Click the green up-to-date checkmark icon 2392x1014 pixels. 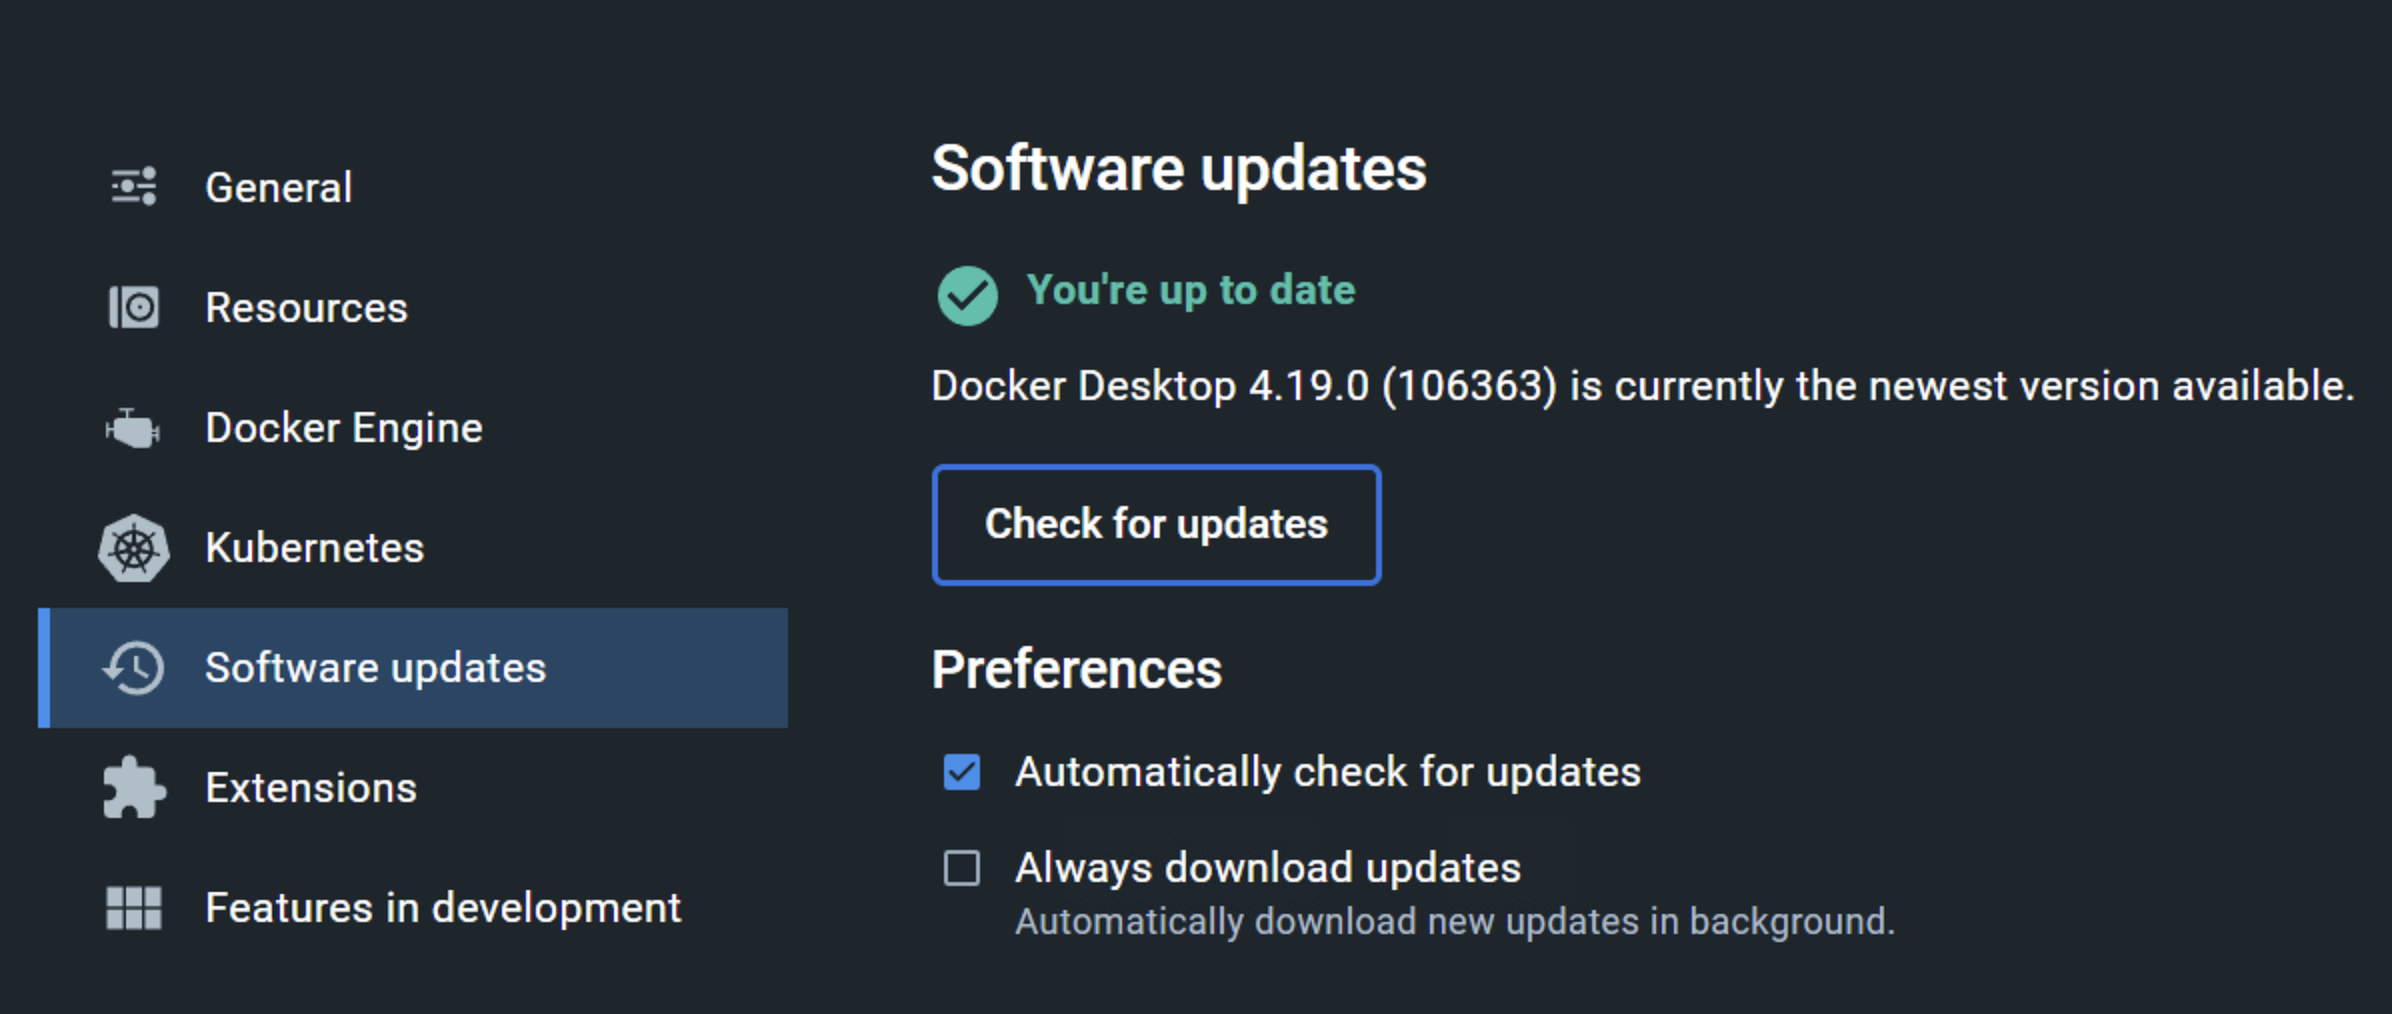click(x=967, y=295)
